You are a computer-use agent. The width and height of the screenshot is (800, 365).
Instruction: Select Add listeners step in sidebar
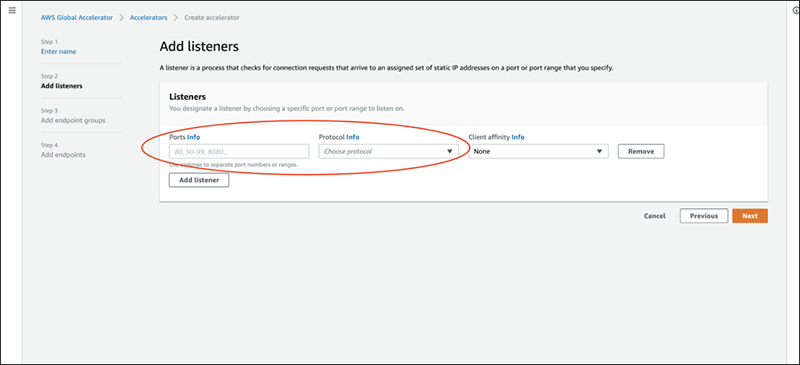pyautogui.click(x=61, y=86)
